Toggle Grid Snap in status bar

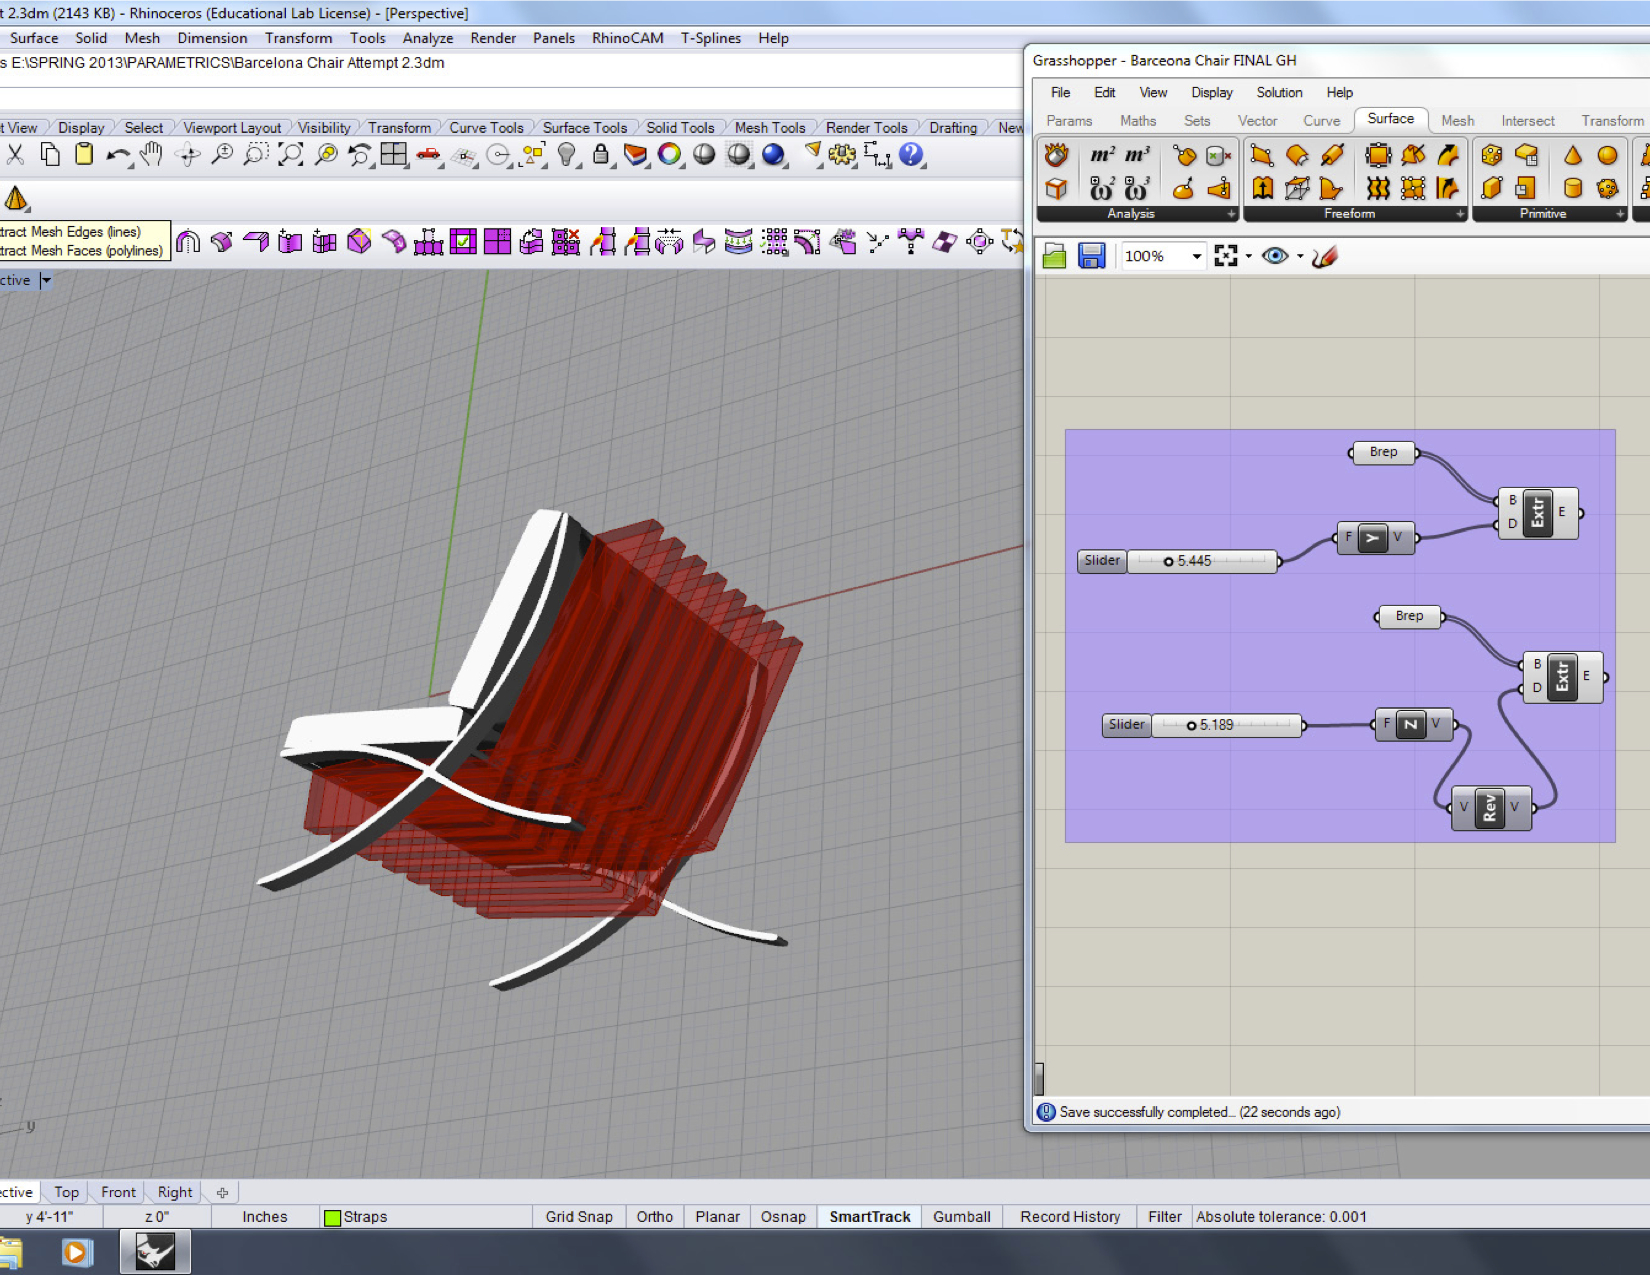(x=578, y=1217)
